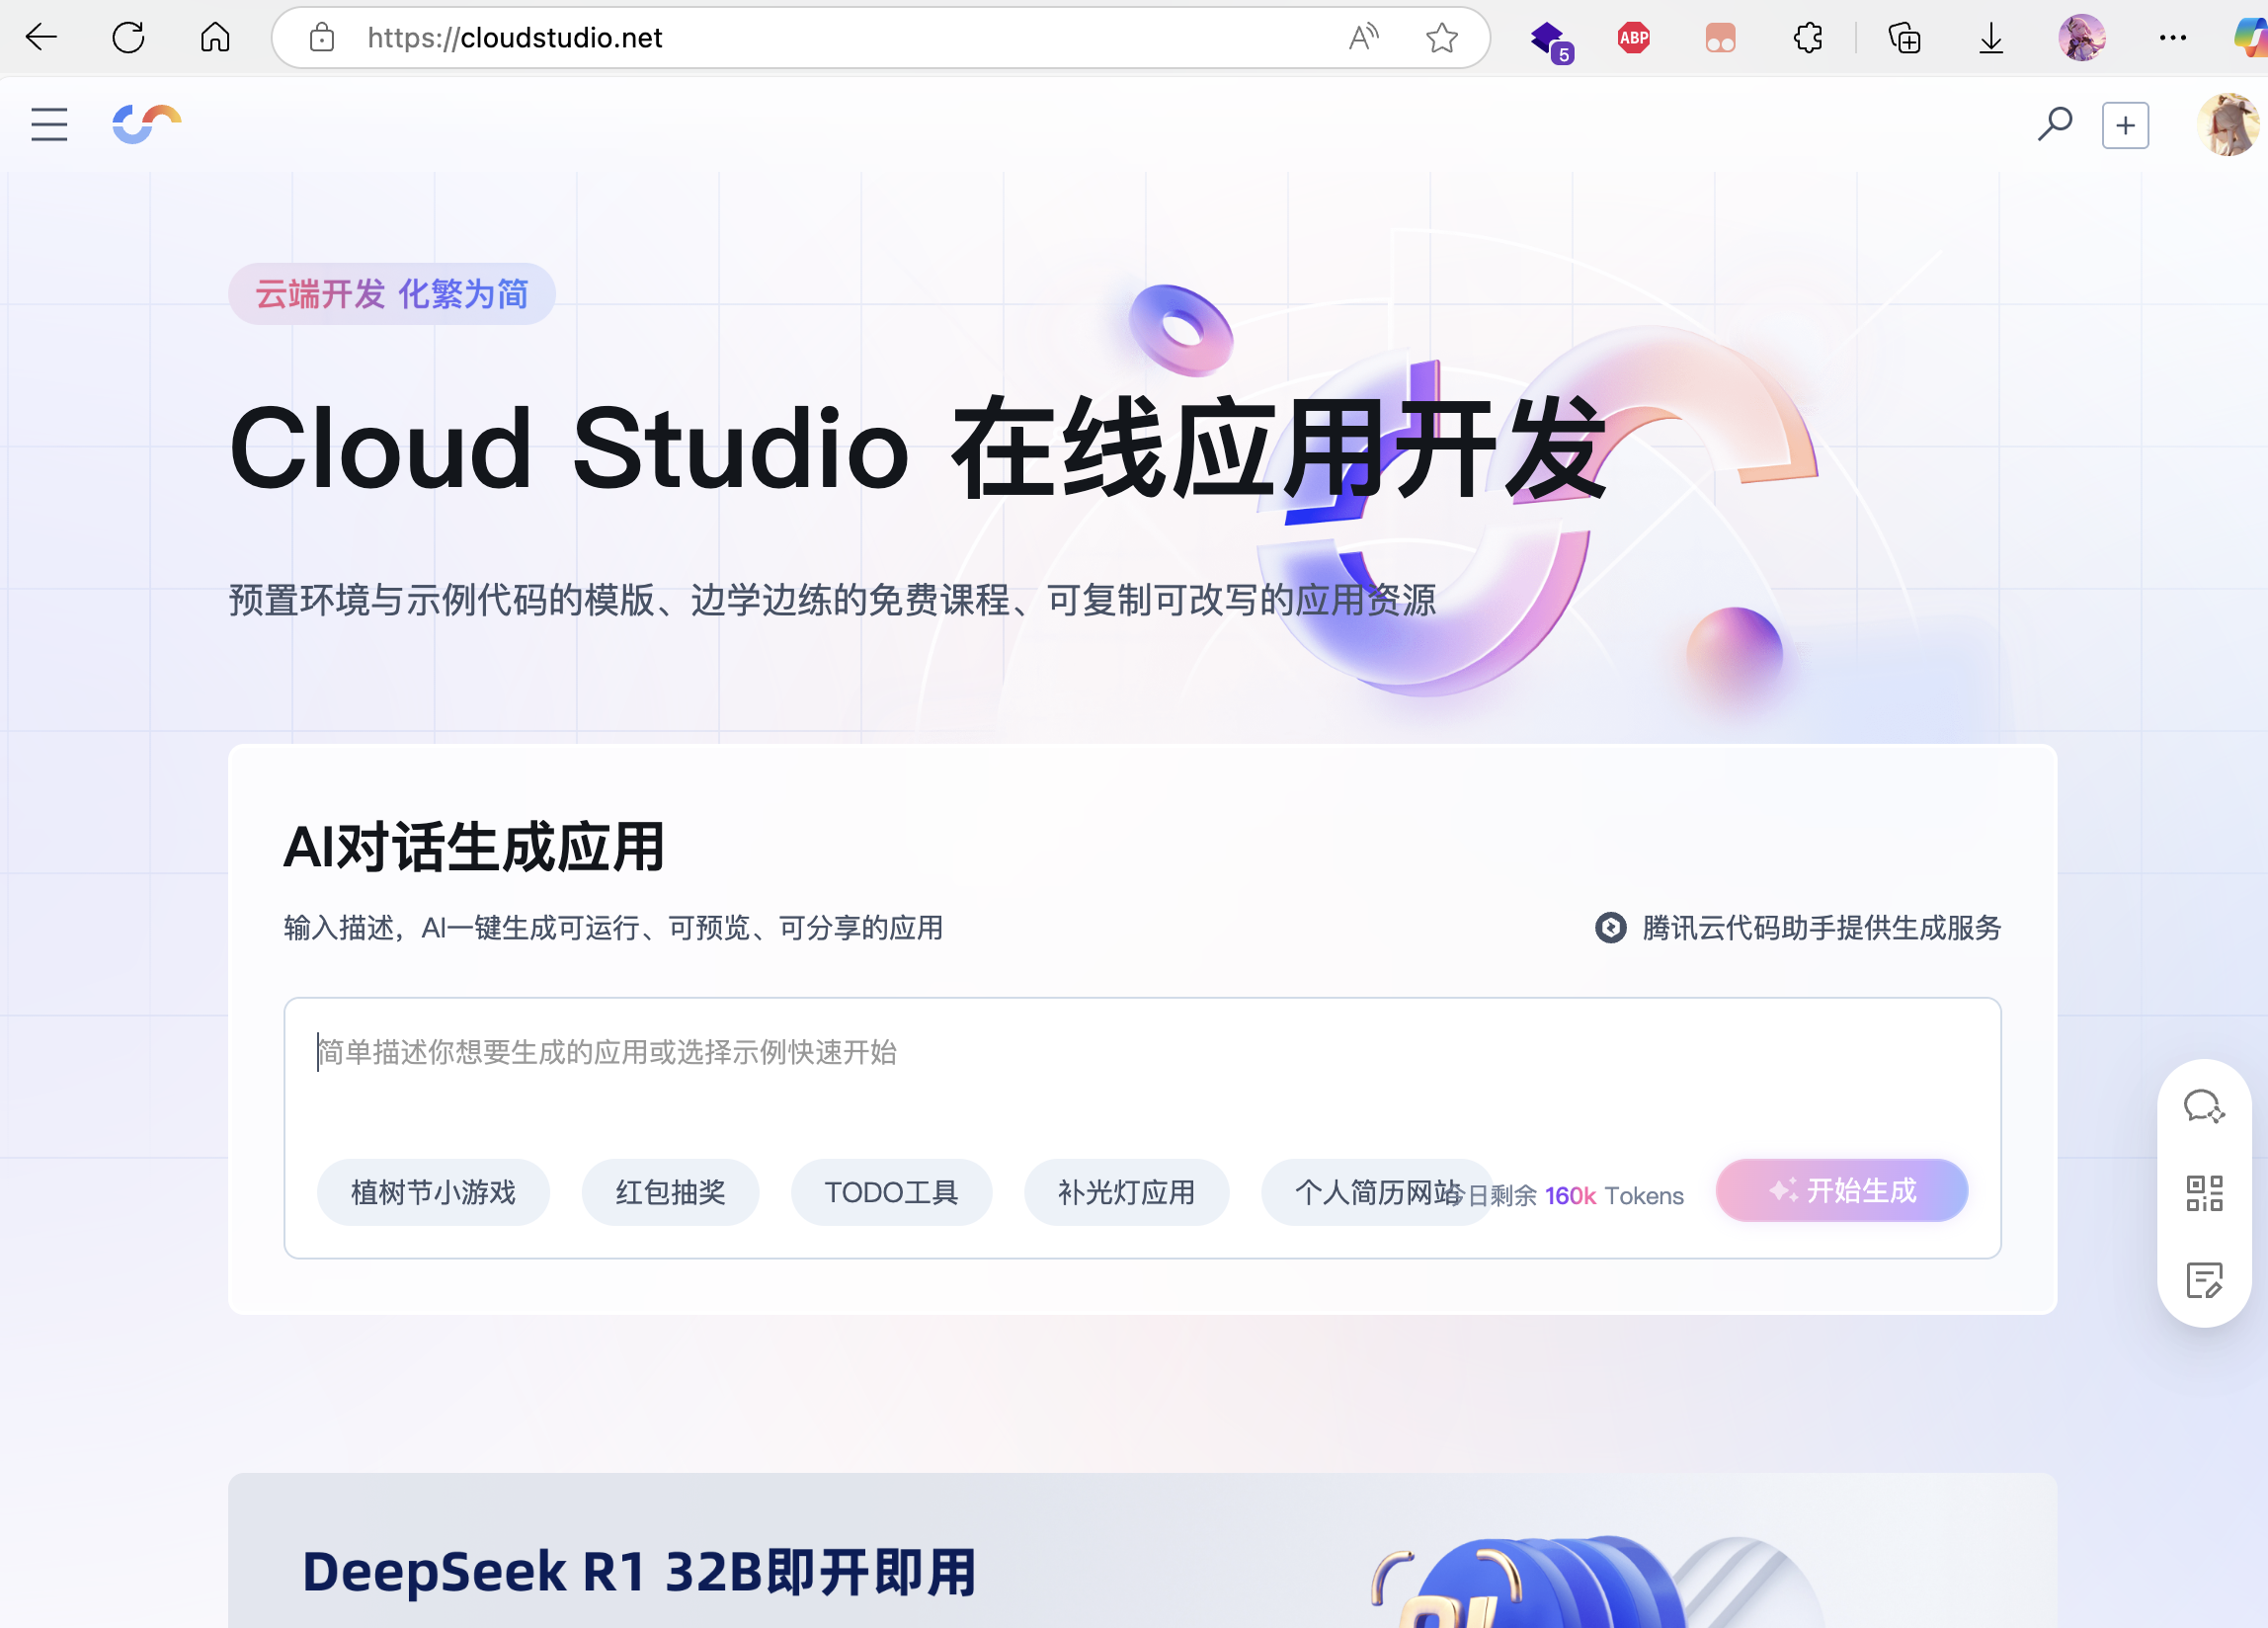Open the search panel via magnifier icon
The image size is (2268, 1628).
coord(2055,124)
